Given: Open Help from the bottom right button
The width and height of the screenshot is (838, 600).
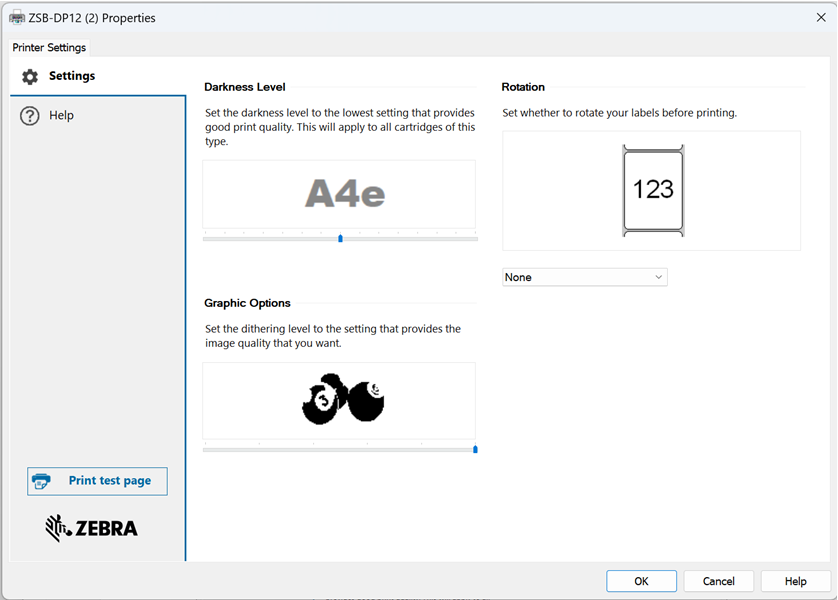Looking at the screenshot, I should [x=797, y=580].
